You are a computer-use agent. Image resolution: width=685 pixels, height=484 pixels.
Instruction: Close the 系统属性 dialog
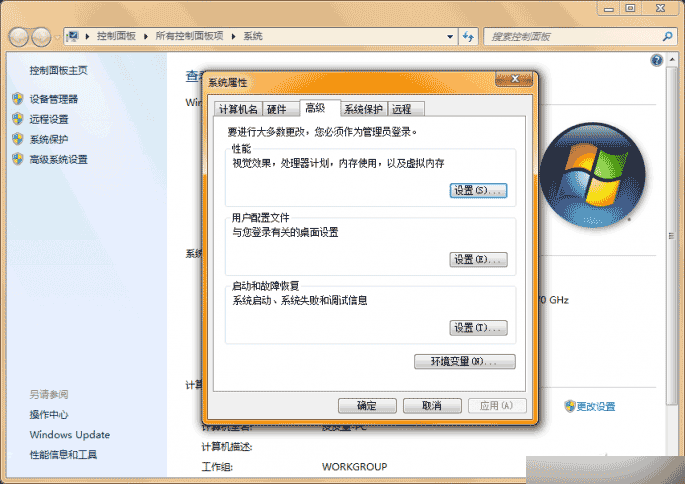click(515, 79)
